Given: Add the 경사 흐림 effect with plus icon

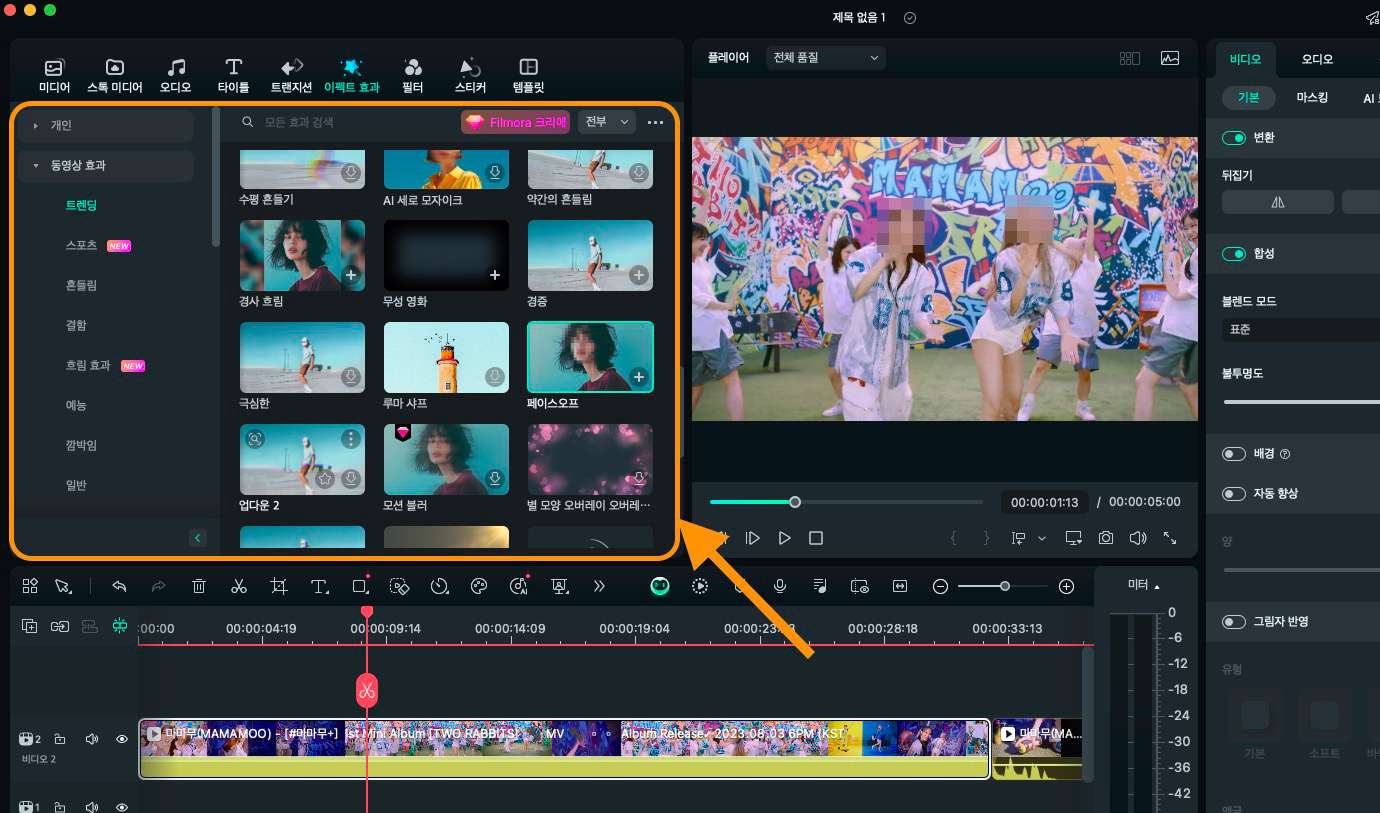Looking at the screenshot, I should [351, 274].
